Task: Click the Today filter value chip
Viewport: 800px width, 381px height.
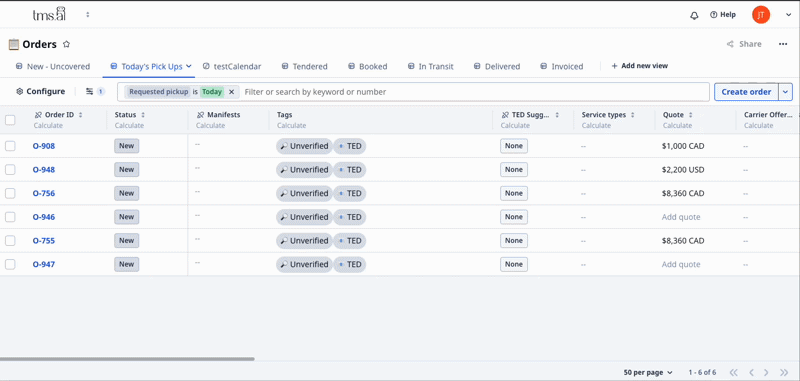Action: click(212, 92)
